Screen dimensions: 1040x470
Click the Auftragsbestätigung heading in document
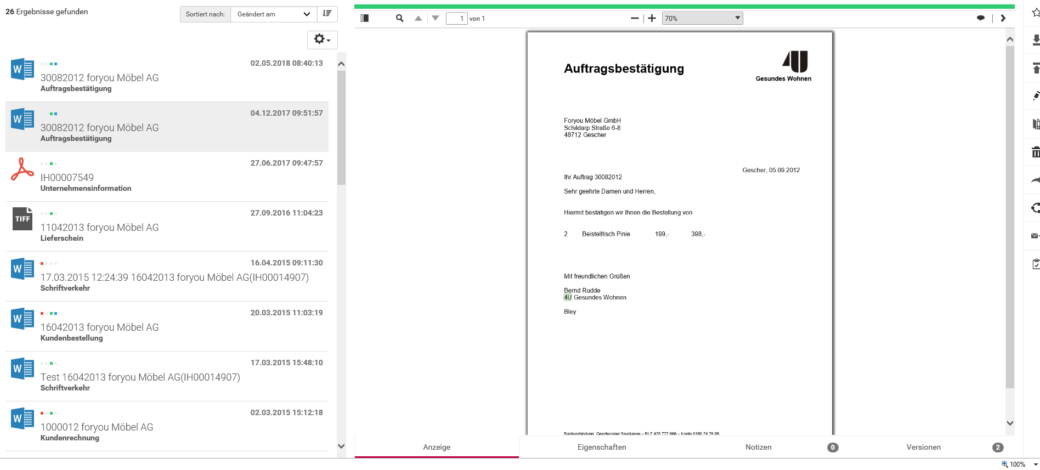624,68
